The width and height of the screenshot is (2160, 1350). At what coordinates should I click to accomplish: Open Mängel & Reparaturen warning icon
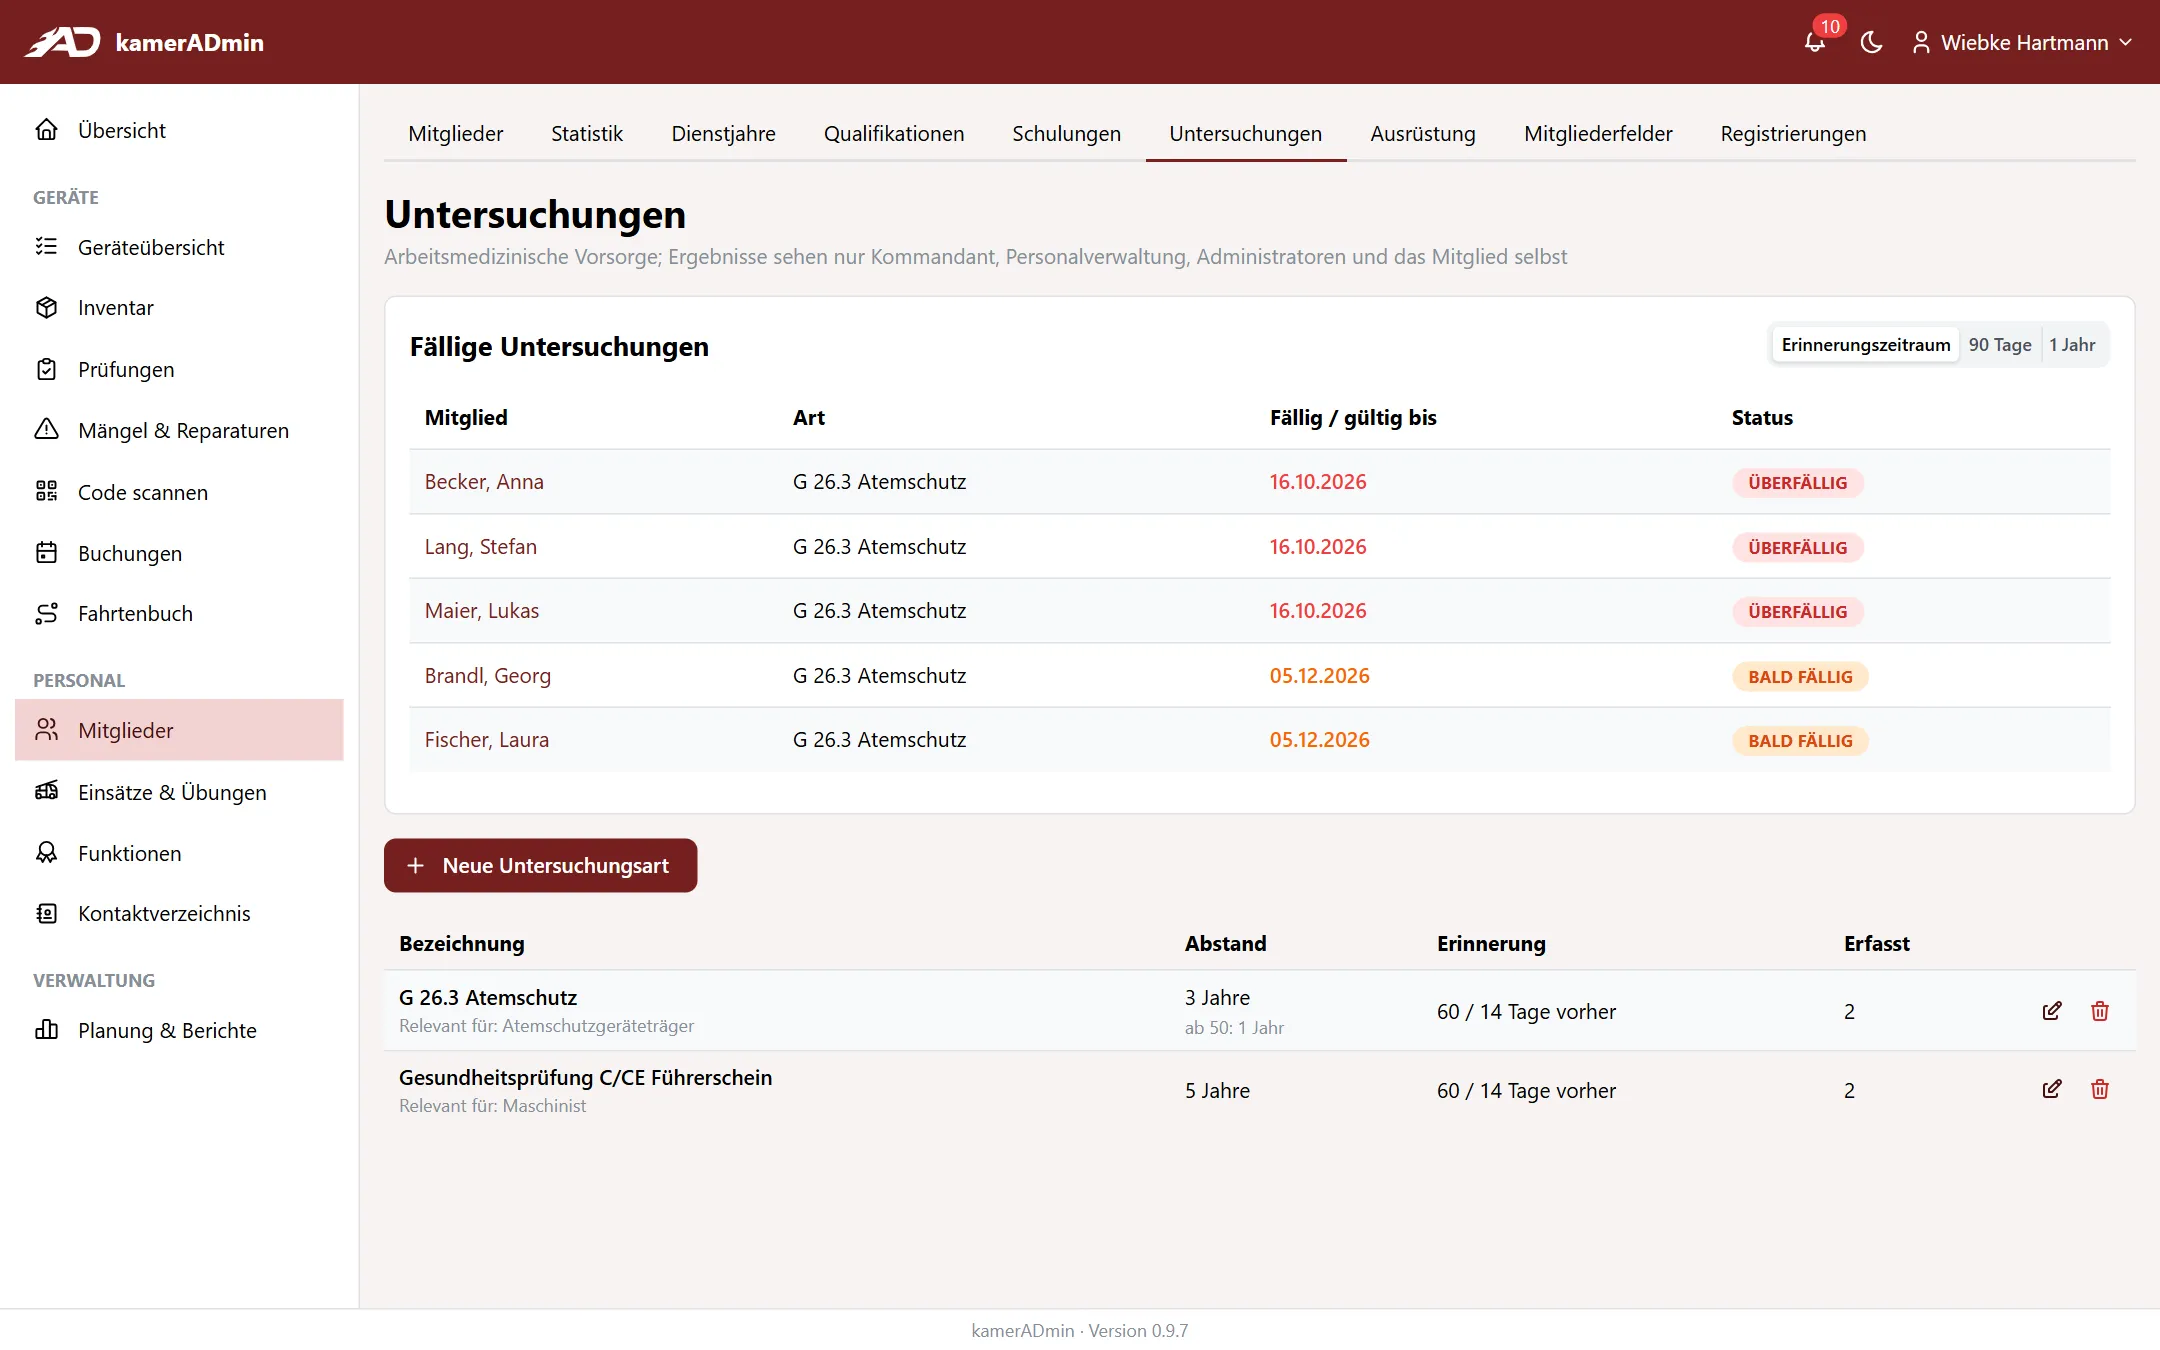pyautogui.click(x=46, y=430)
